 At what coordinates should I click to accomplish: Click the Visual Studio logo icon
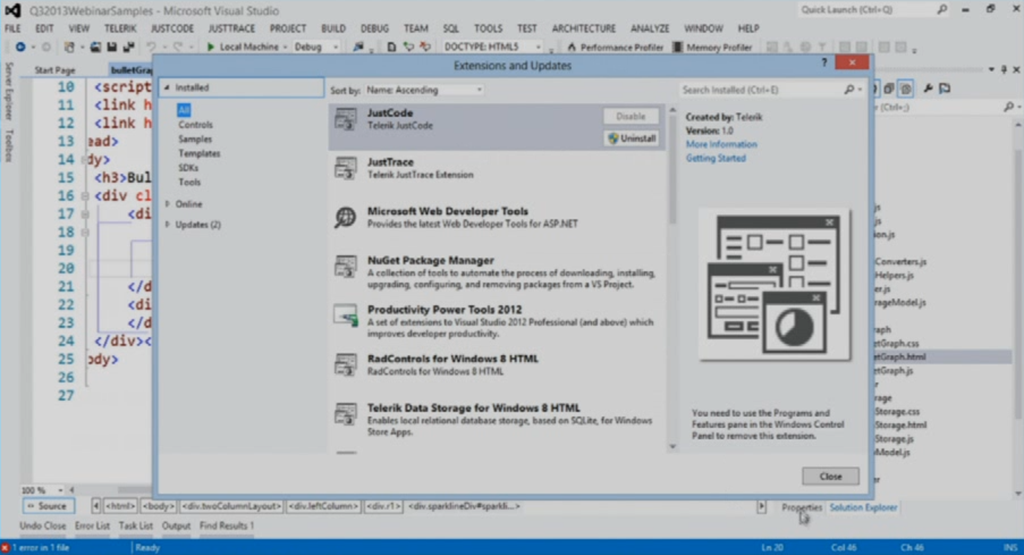tap(12, 10)
